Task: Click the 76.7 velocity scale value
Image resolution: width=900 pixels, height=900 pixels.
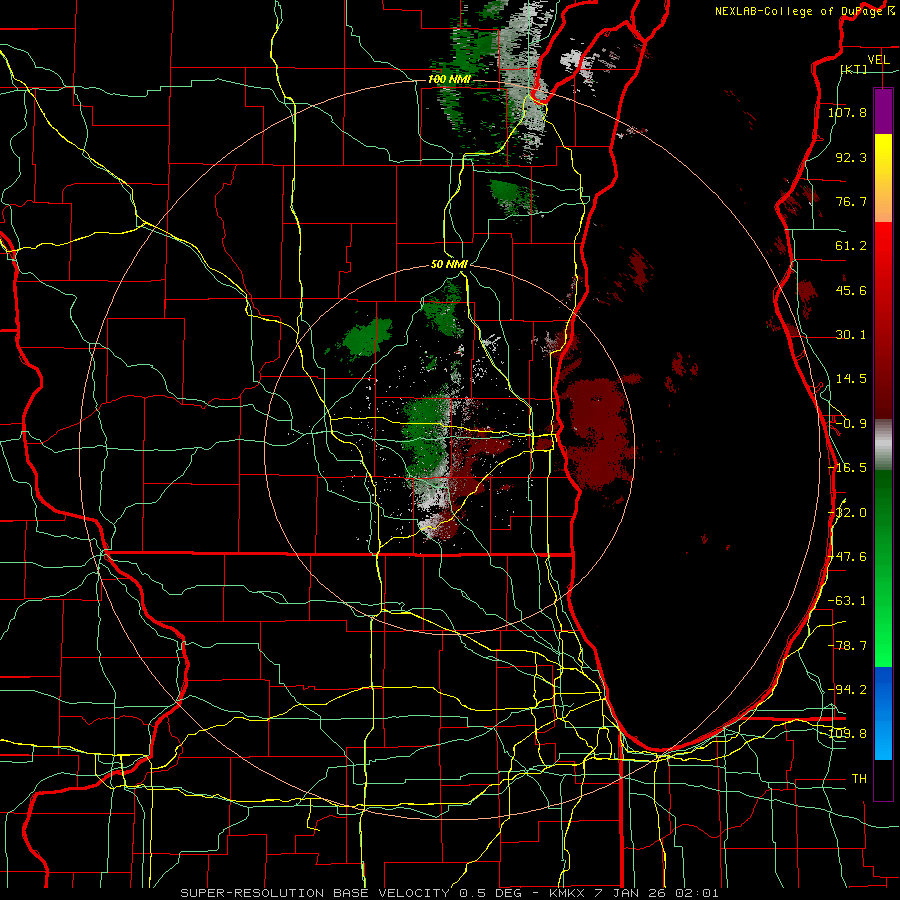Action: click(x=851, y=201)
